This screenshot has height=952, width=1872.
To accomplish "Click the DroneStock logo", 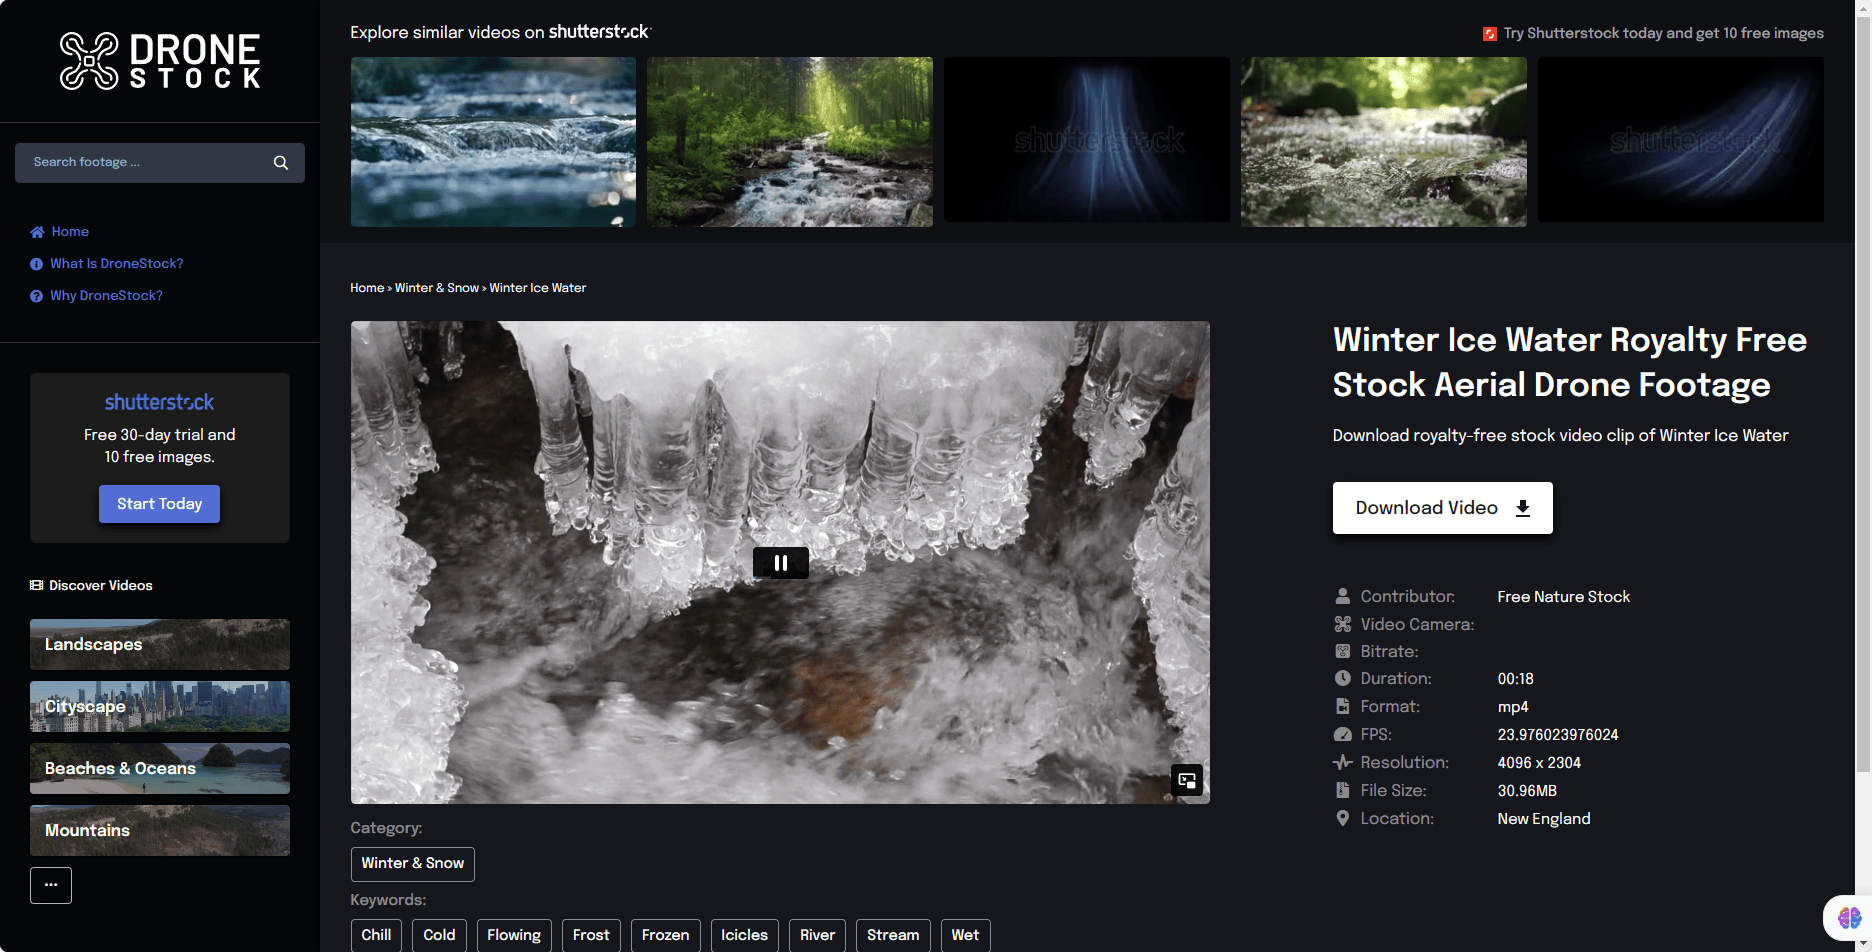I will coord(160,61).
